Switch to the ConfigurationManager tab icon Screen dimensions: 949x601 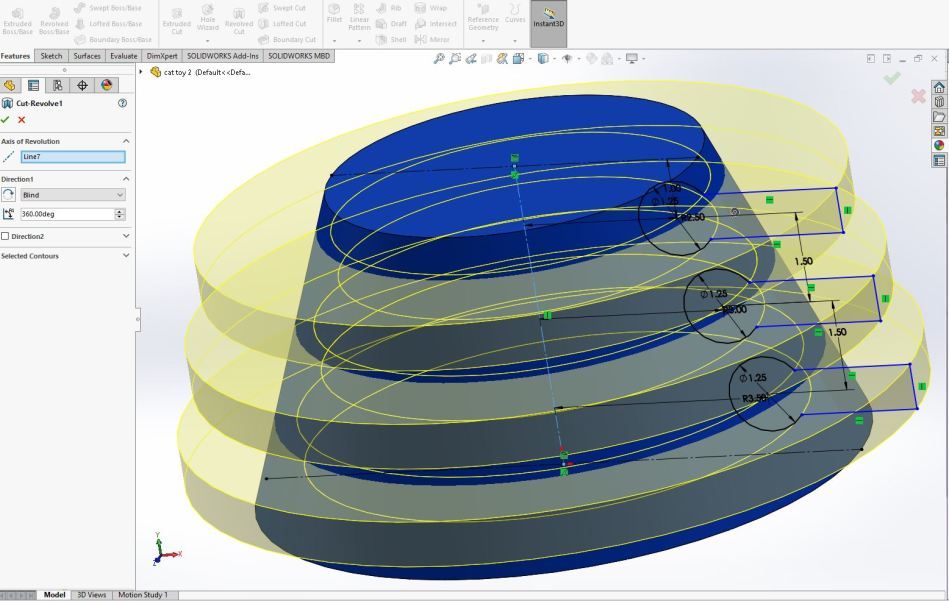click(58, 85)
